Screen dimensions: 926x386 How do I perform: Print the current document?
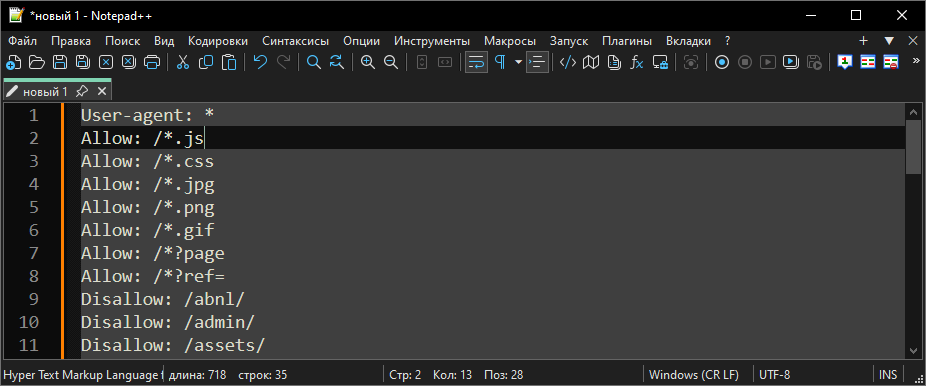(x=152, y=62)
